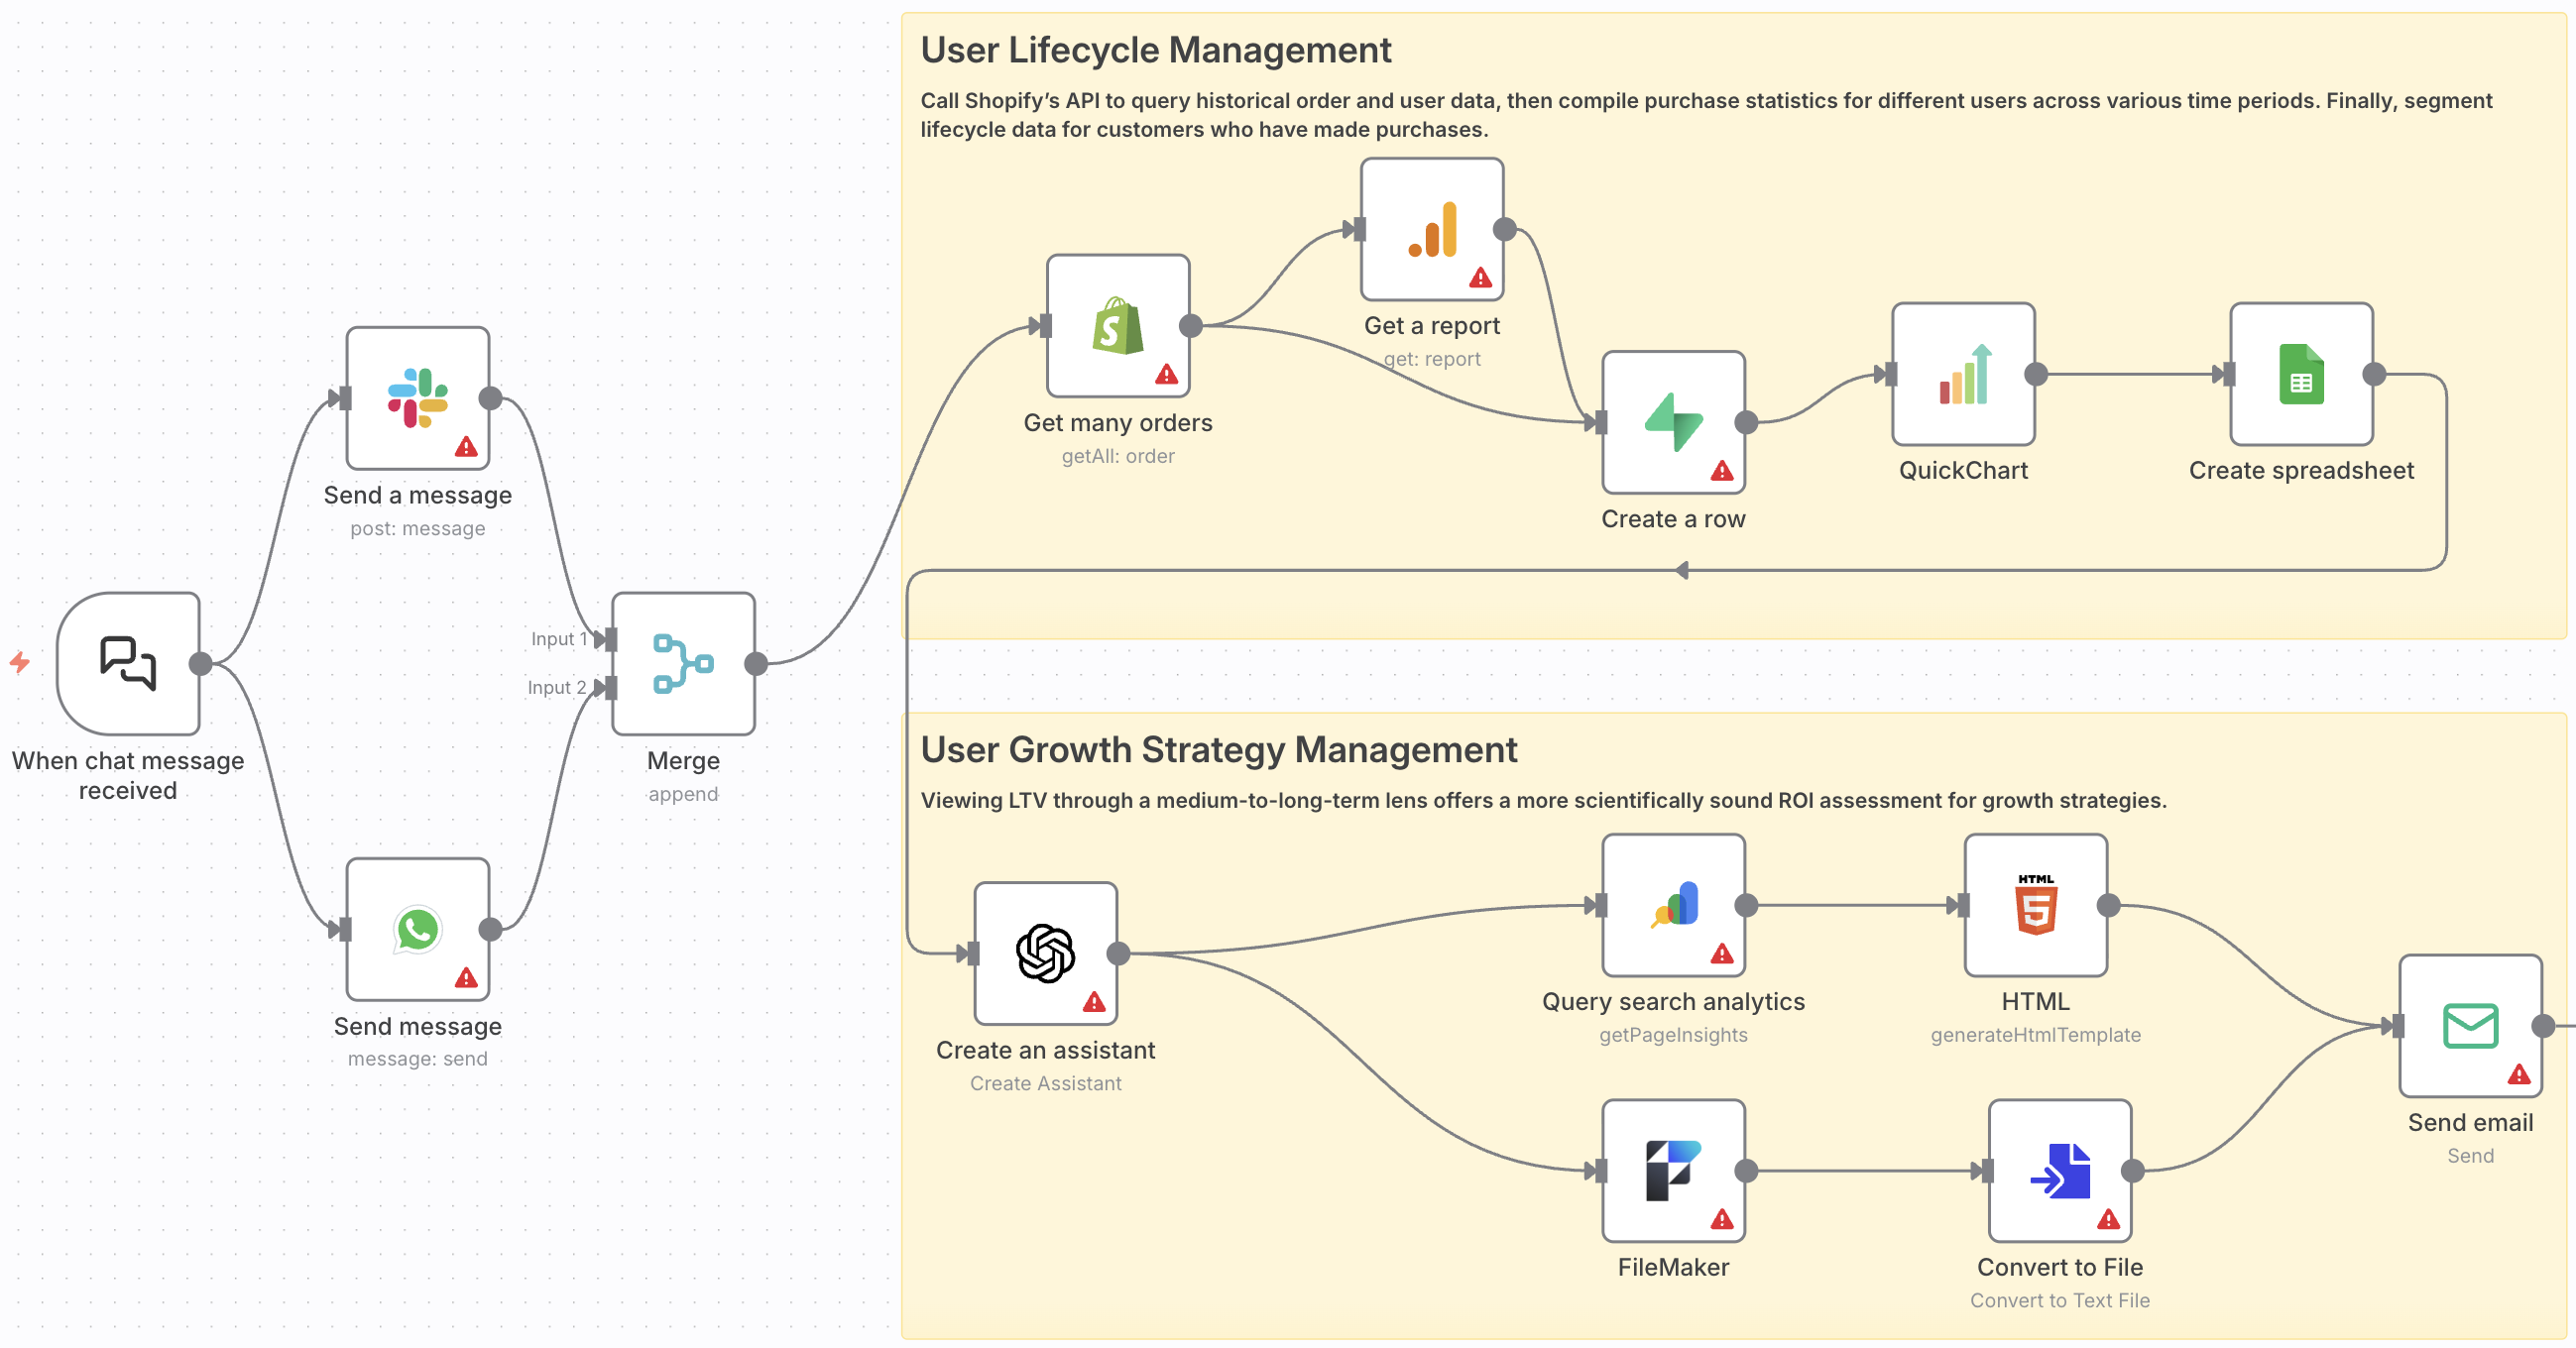Select the "Convert to File" node
The width and height of the screenshot is (2576, 1348).
click(2059, 1172)
